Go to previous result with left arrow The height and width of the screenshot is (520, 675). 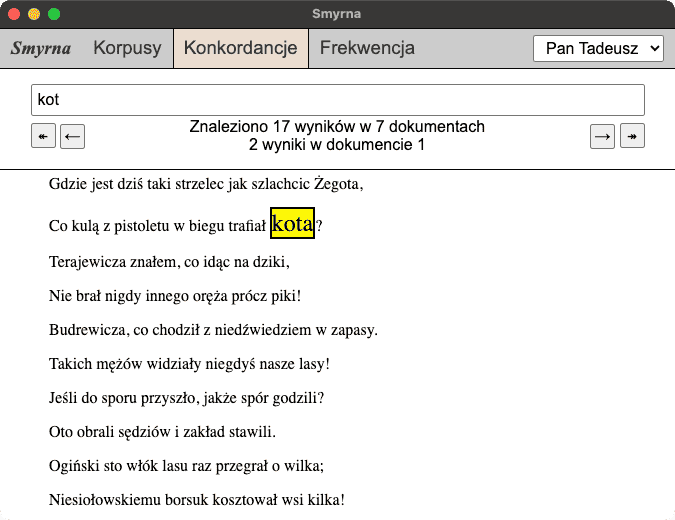(72, 136)
